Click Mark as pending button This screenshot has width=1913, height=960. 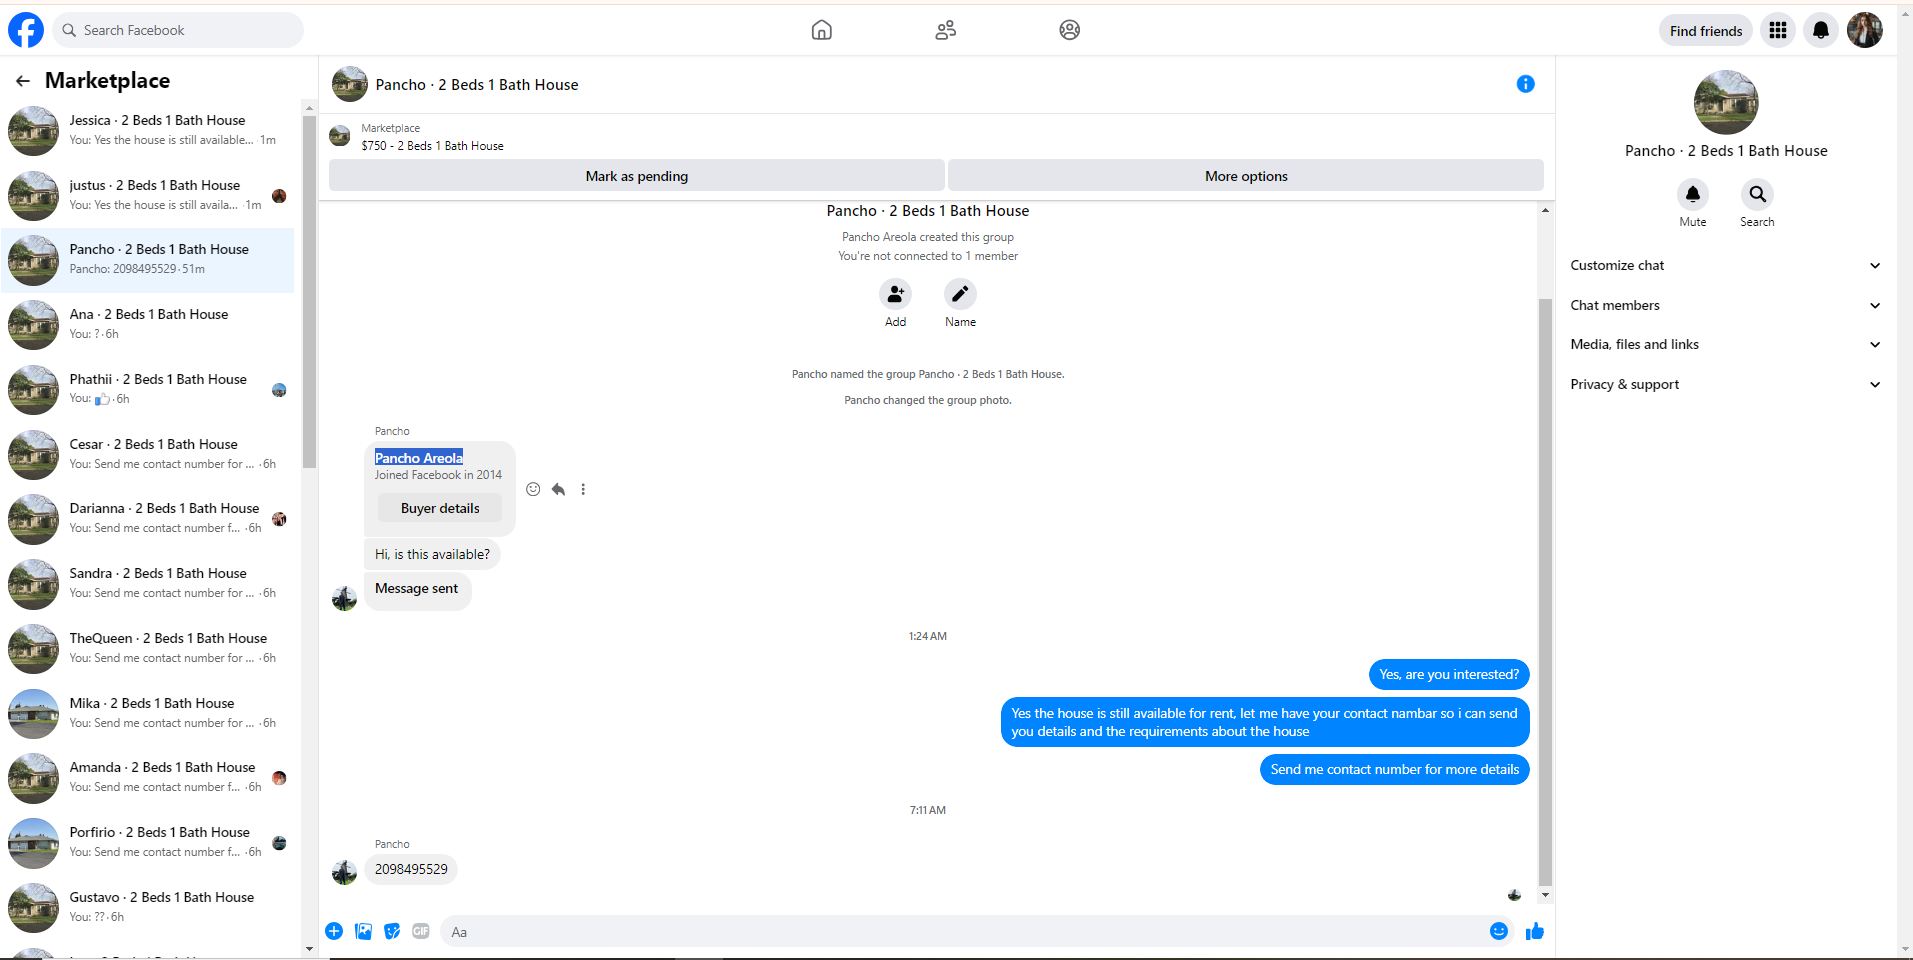pyautogui.click(x=637, y=176)
